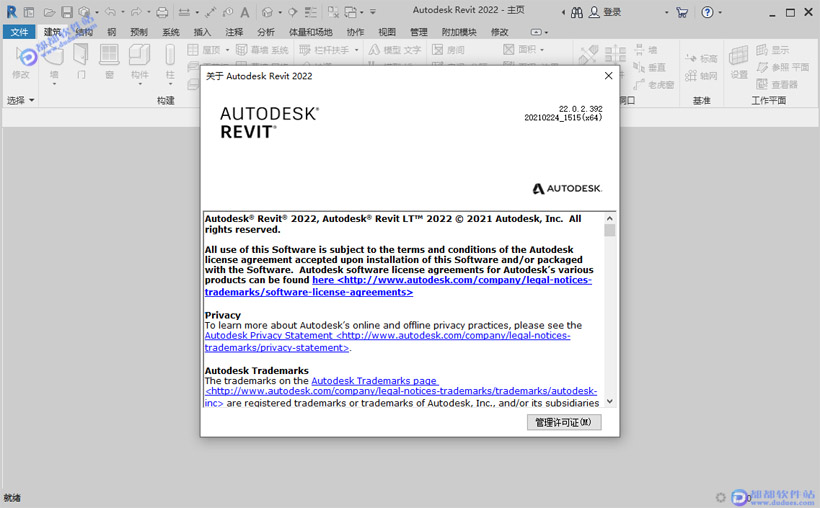Screen dimensions: 820x508
Task: Click the Help question mark icon
Action: (707, 12)
